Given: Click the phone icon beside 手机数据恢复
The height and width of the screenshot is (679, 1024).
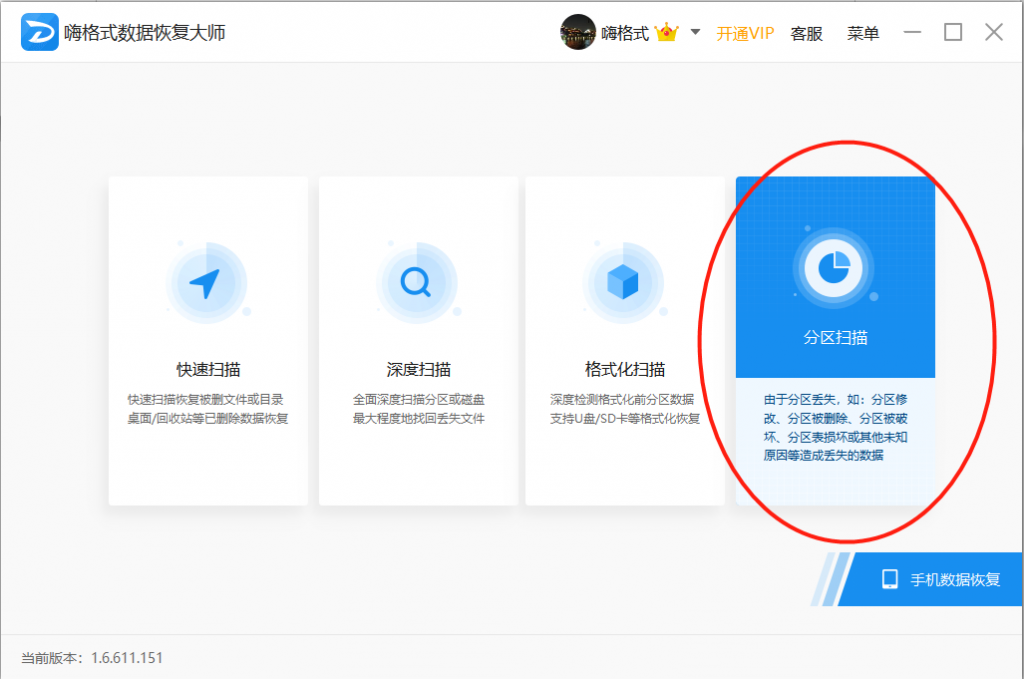Looking at the screenshot, I should pyautogui.click(x=889, y=579).
